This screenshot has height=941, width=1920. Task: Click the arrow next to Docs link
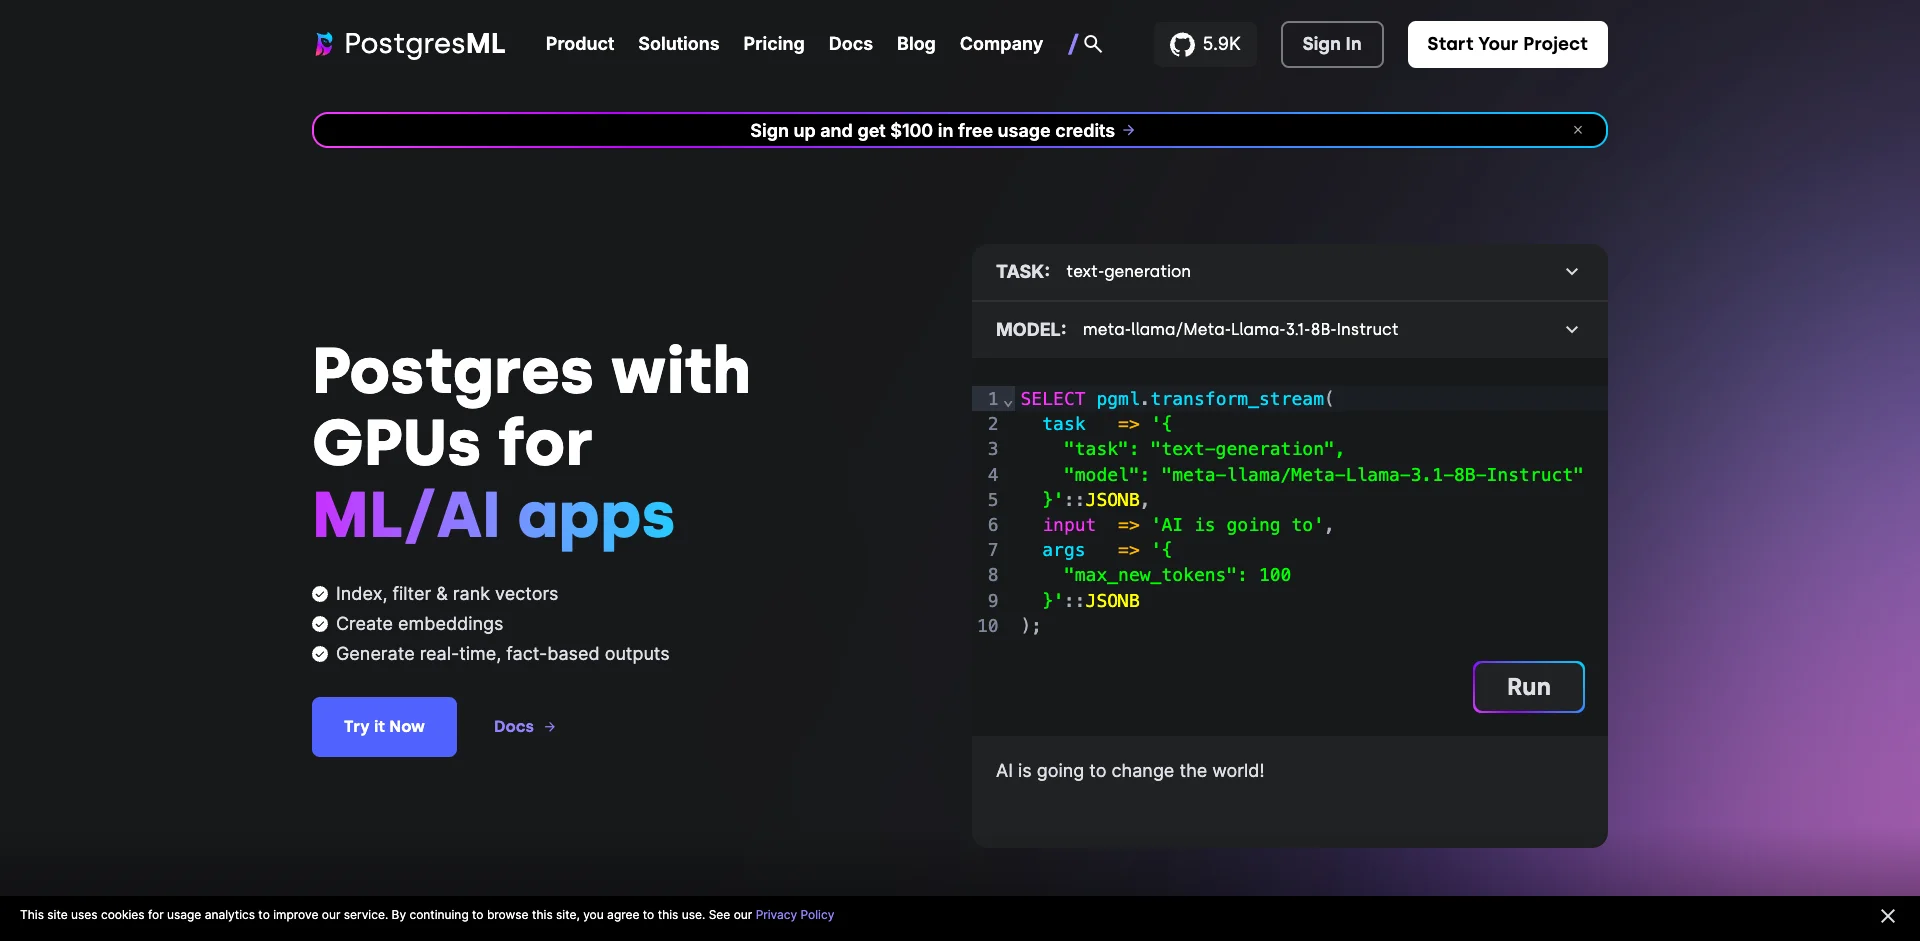550,727
